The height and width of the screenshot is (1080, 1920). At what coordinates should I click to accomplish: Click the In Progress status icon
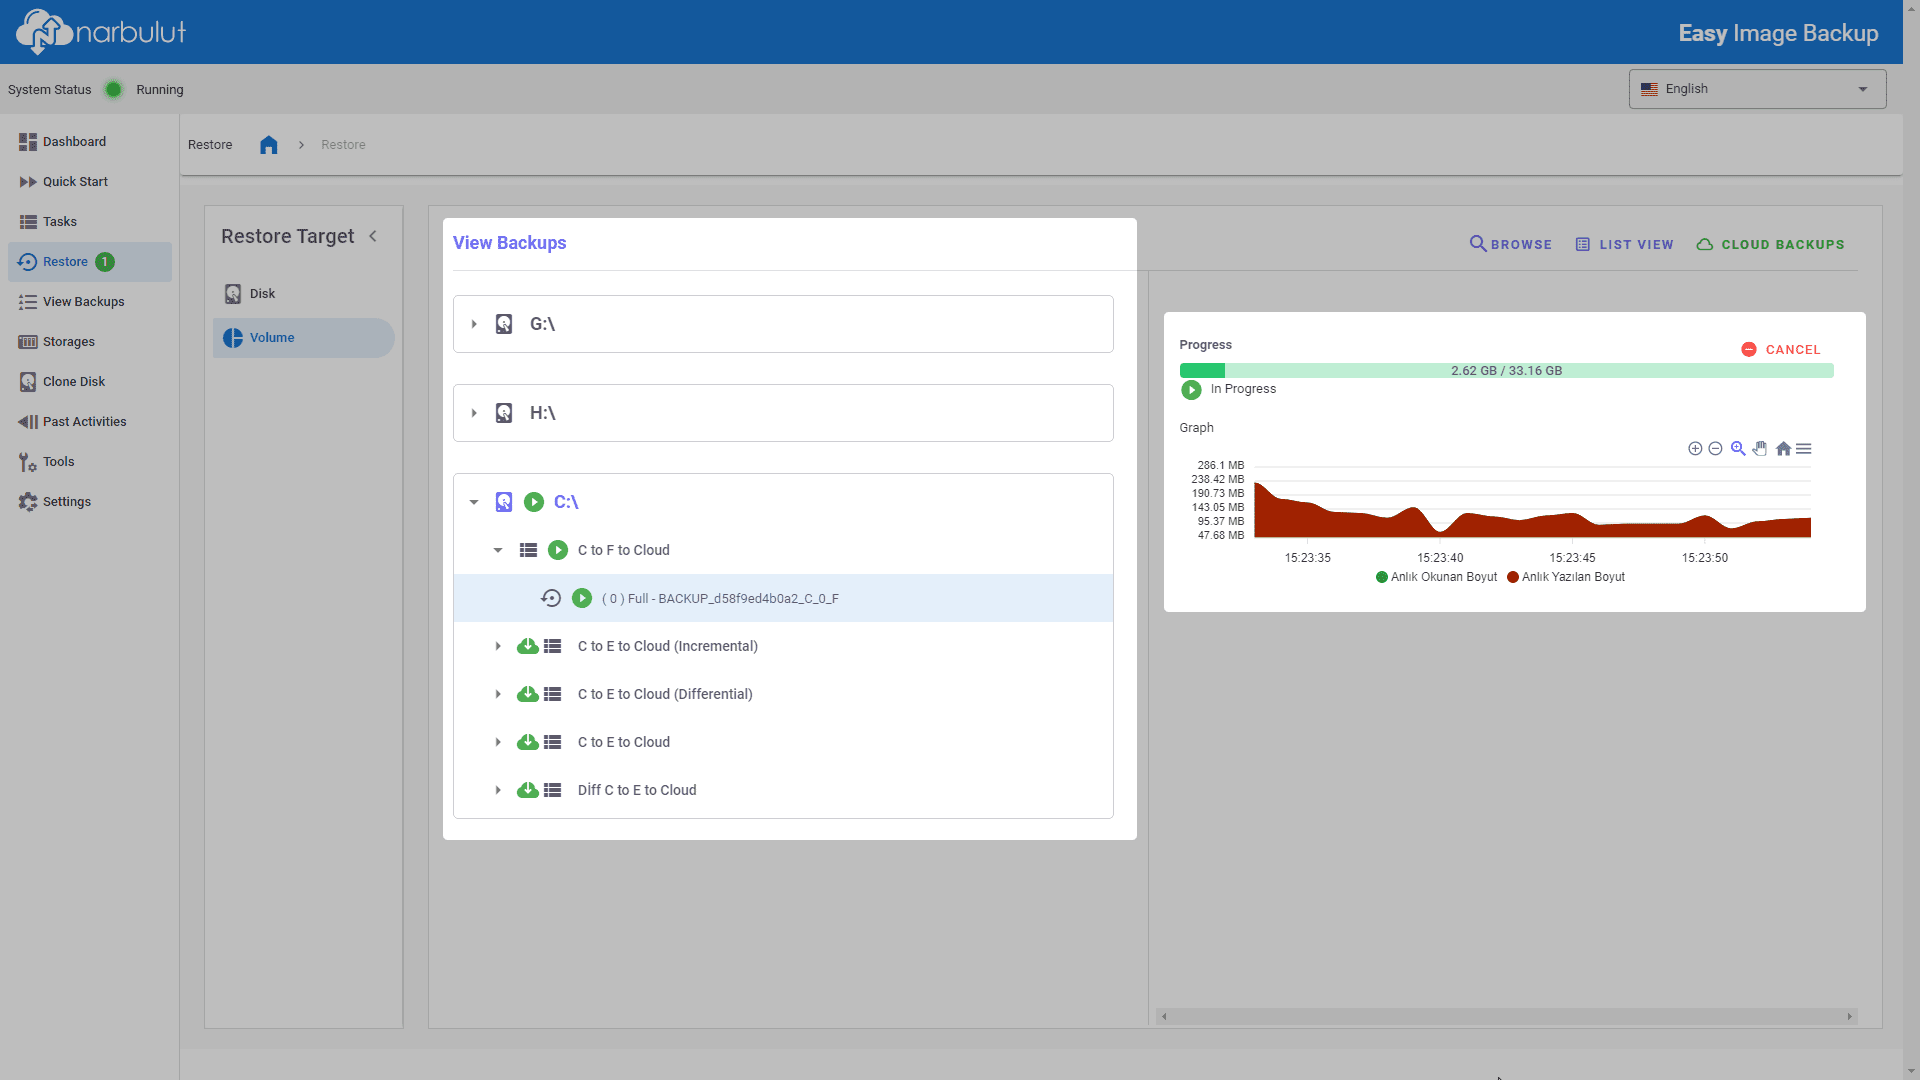[1191, 390]
